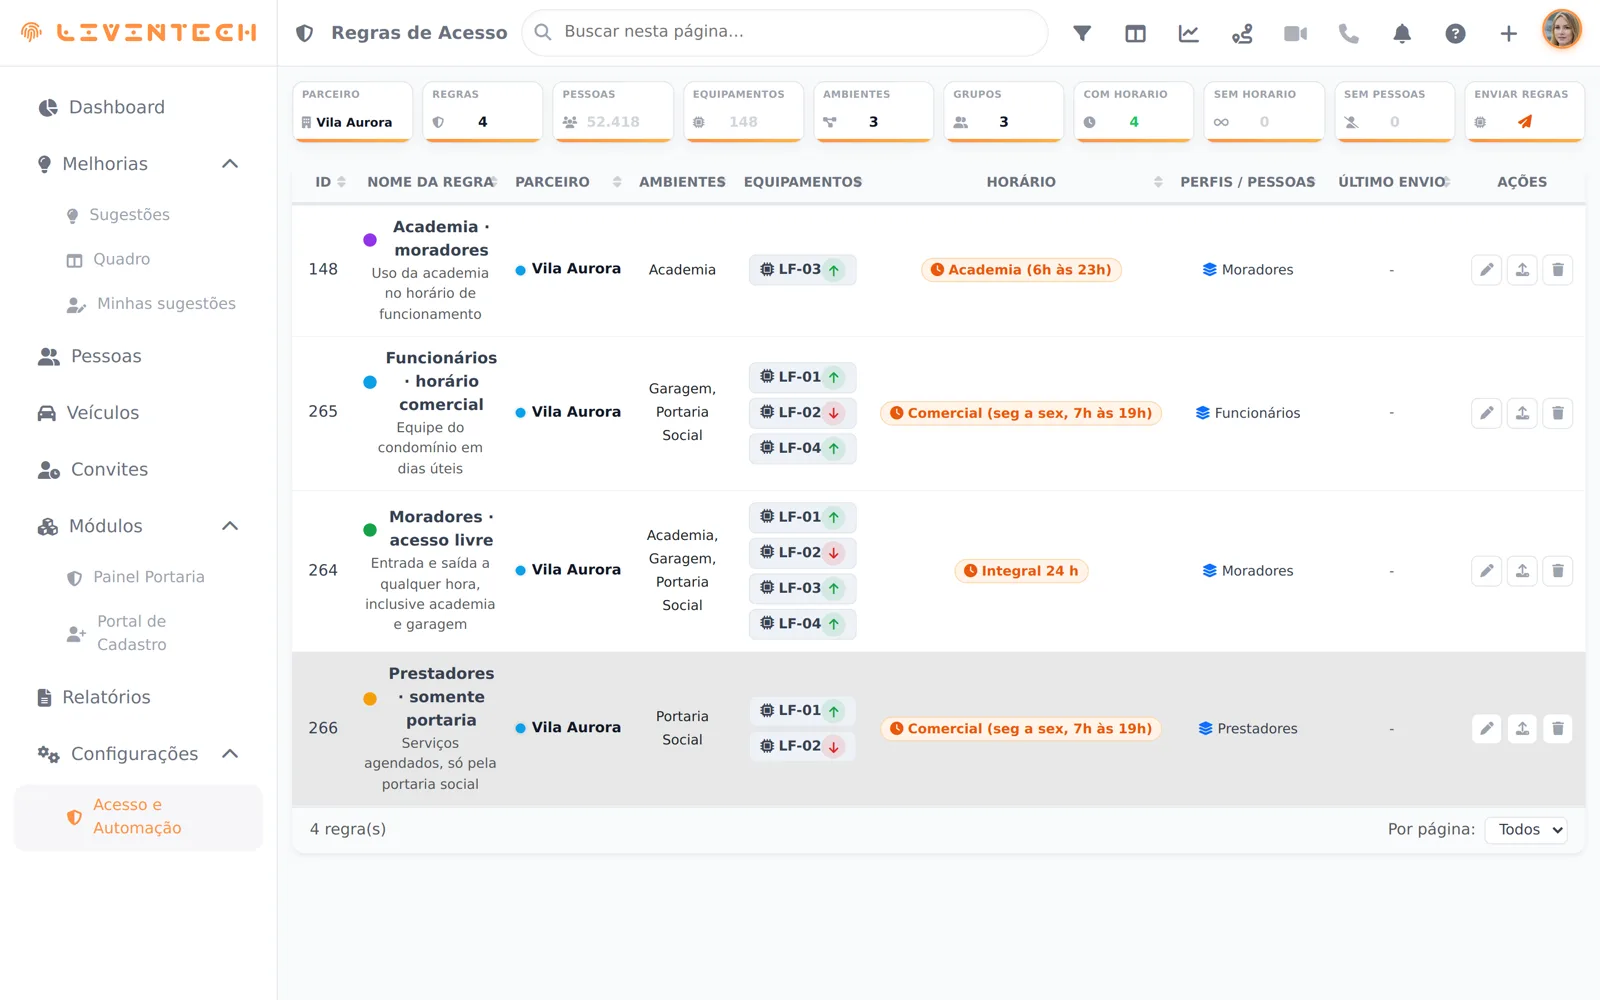Click the columns layout icon
The width and height of the screenshot is (1600, 1000).
pos(1135,33)
